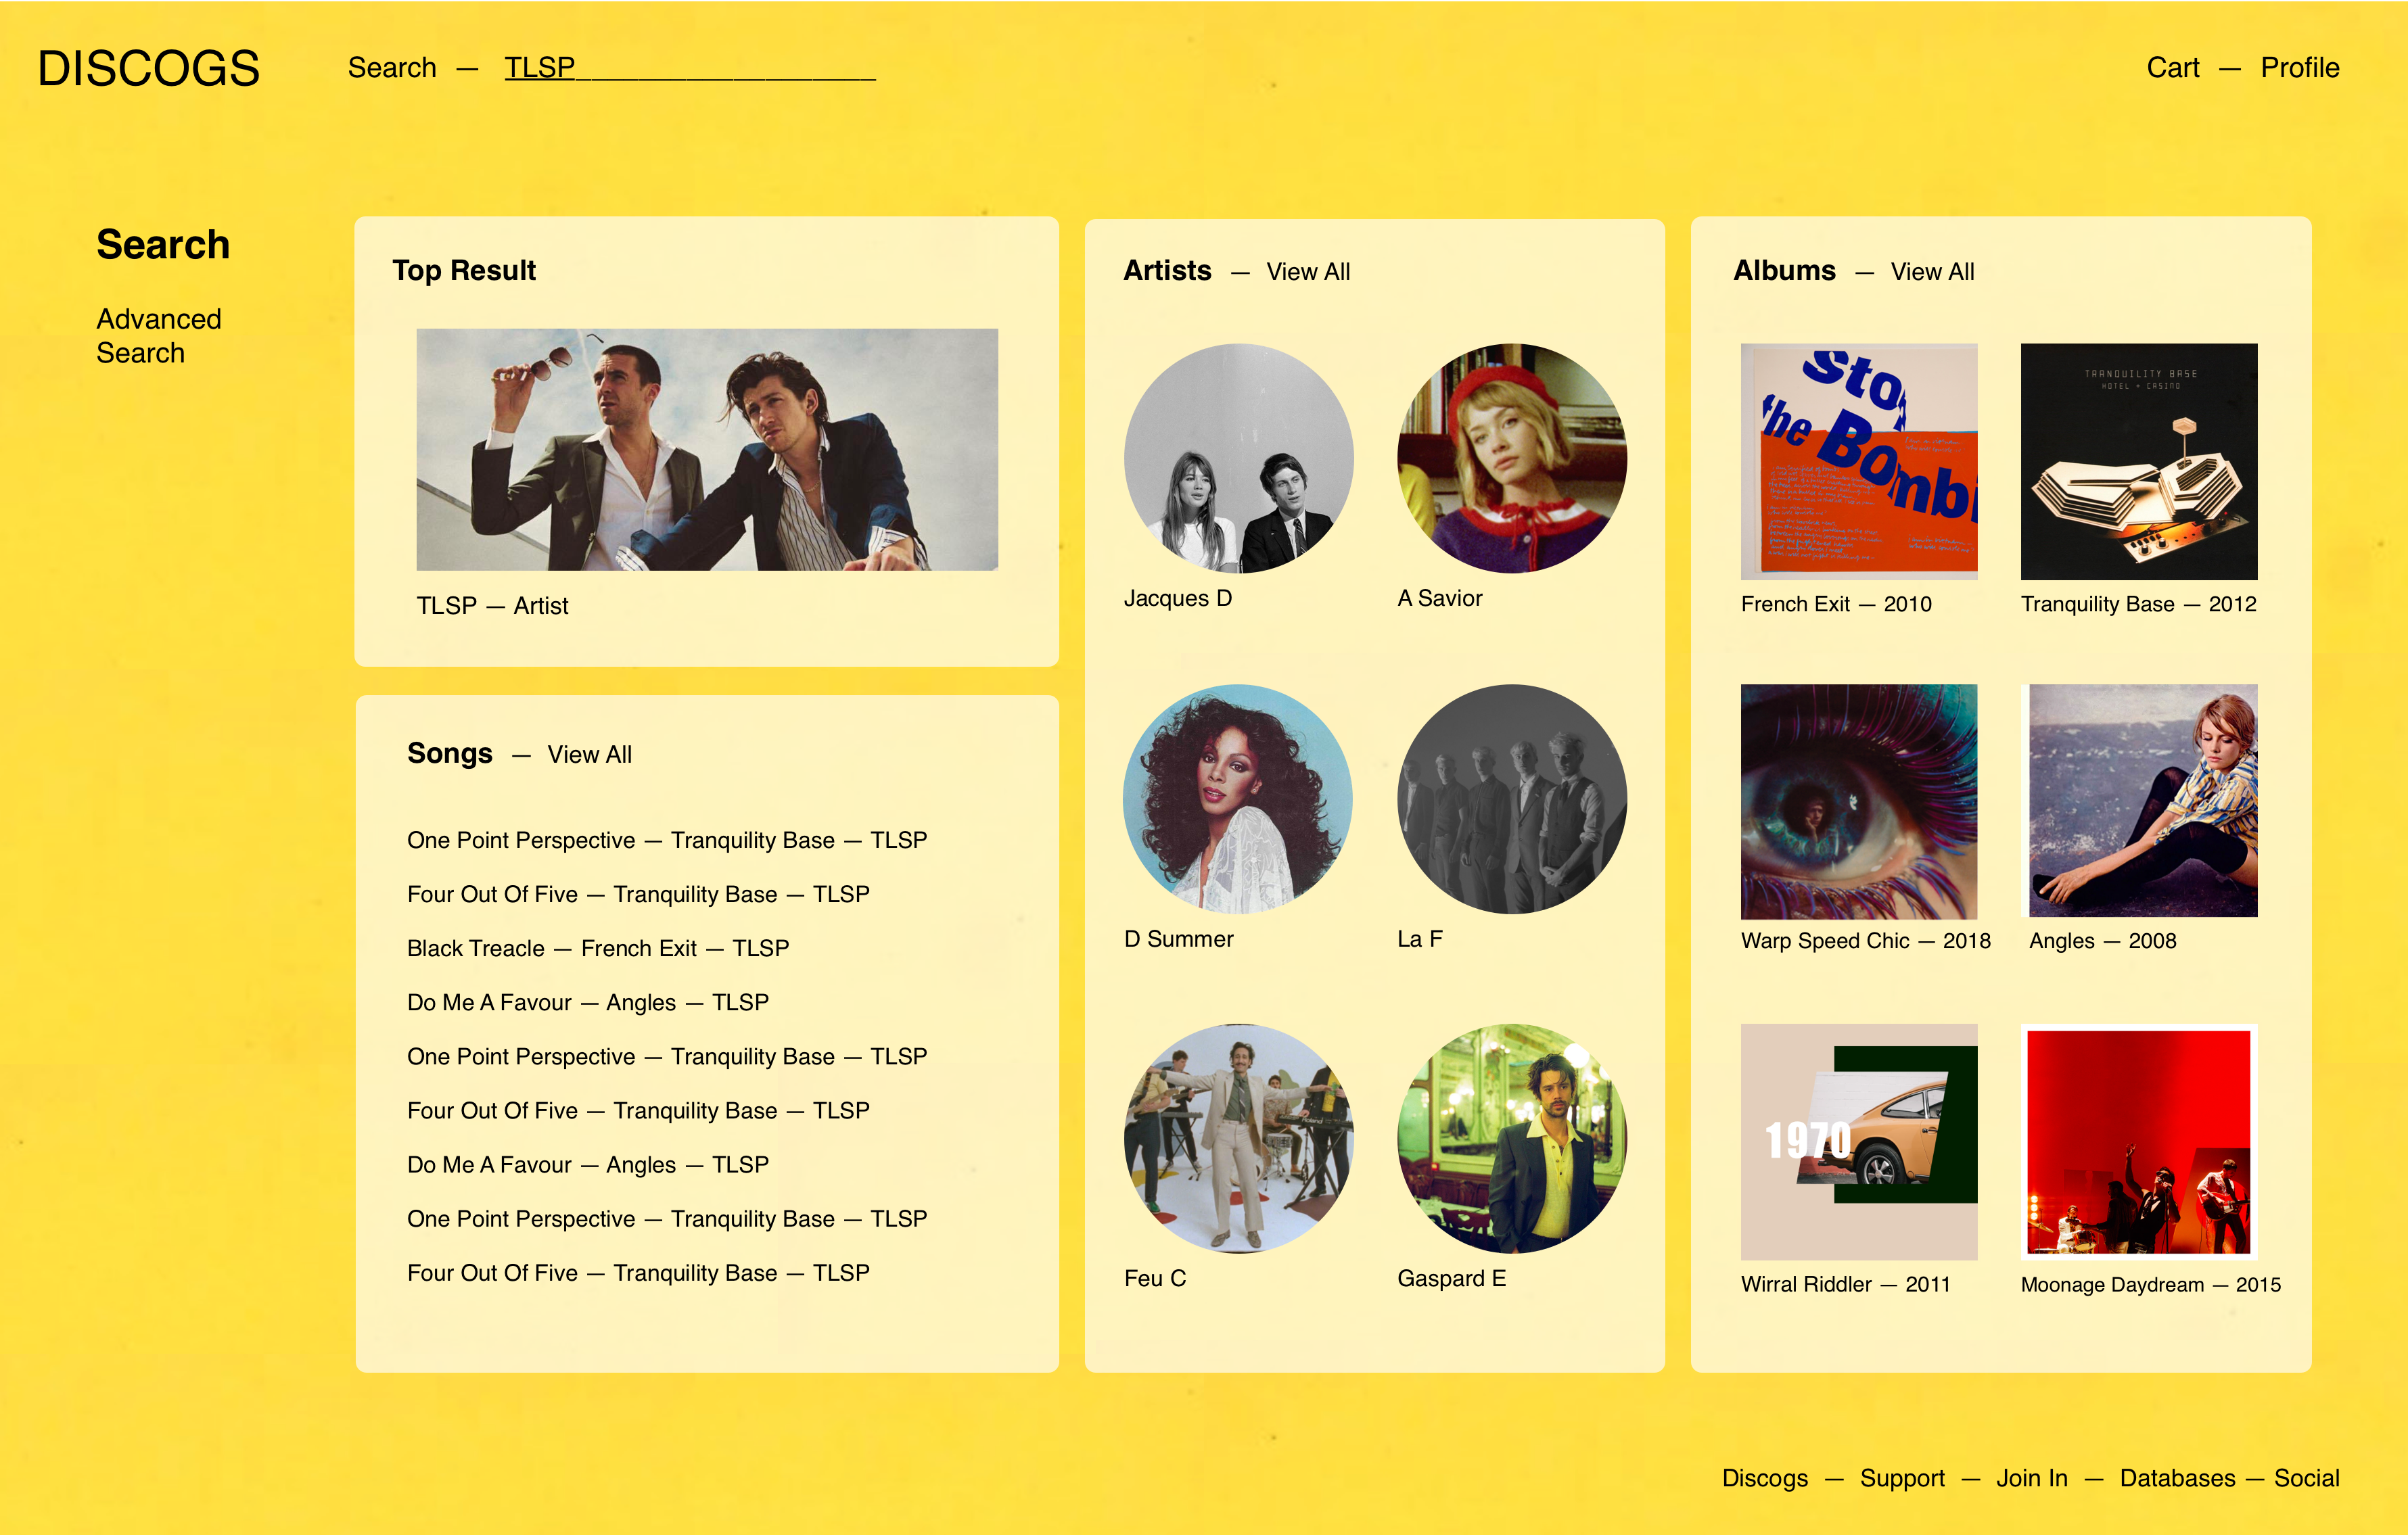2408x1535 pixels.
Task: Click the 'La F' artist name
Action: pos(1419,938)
